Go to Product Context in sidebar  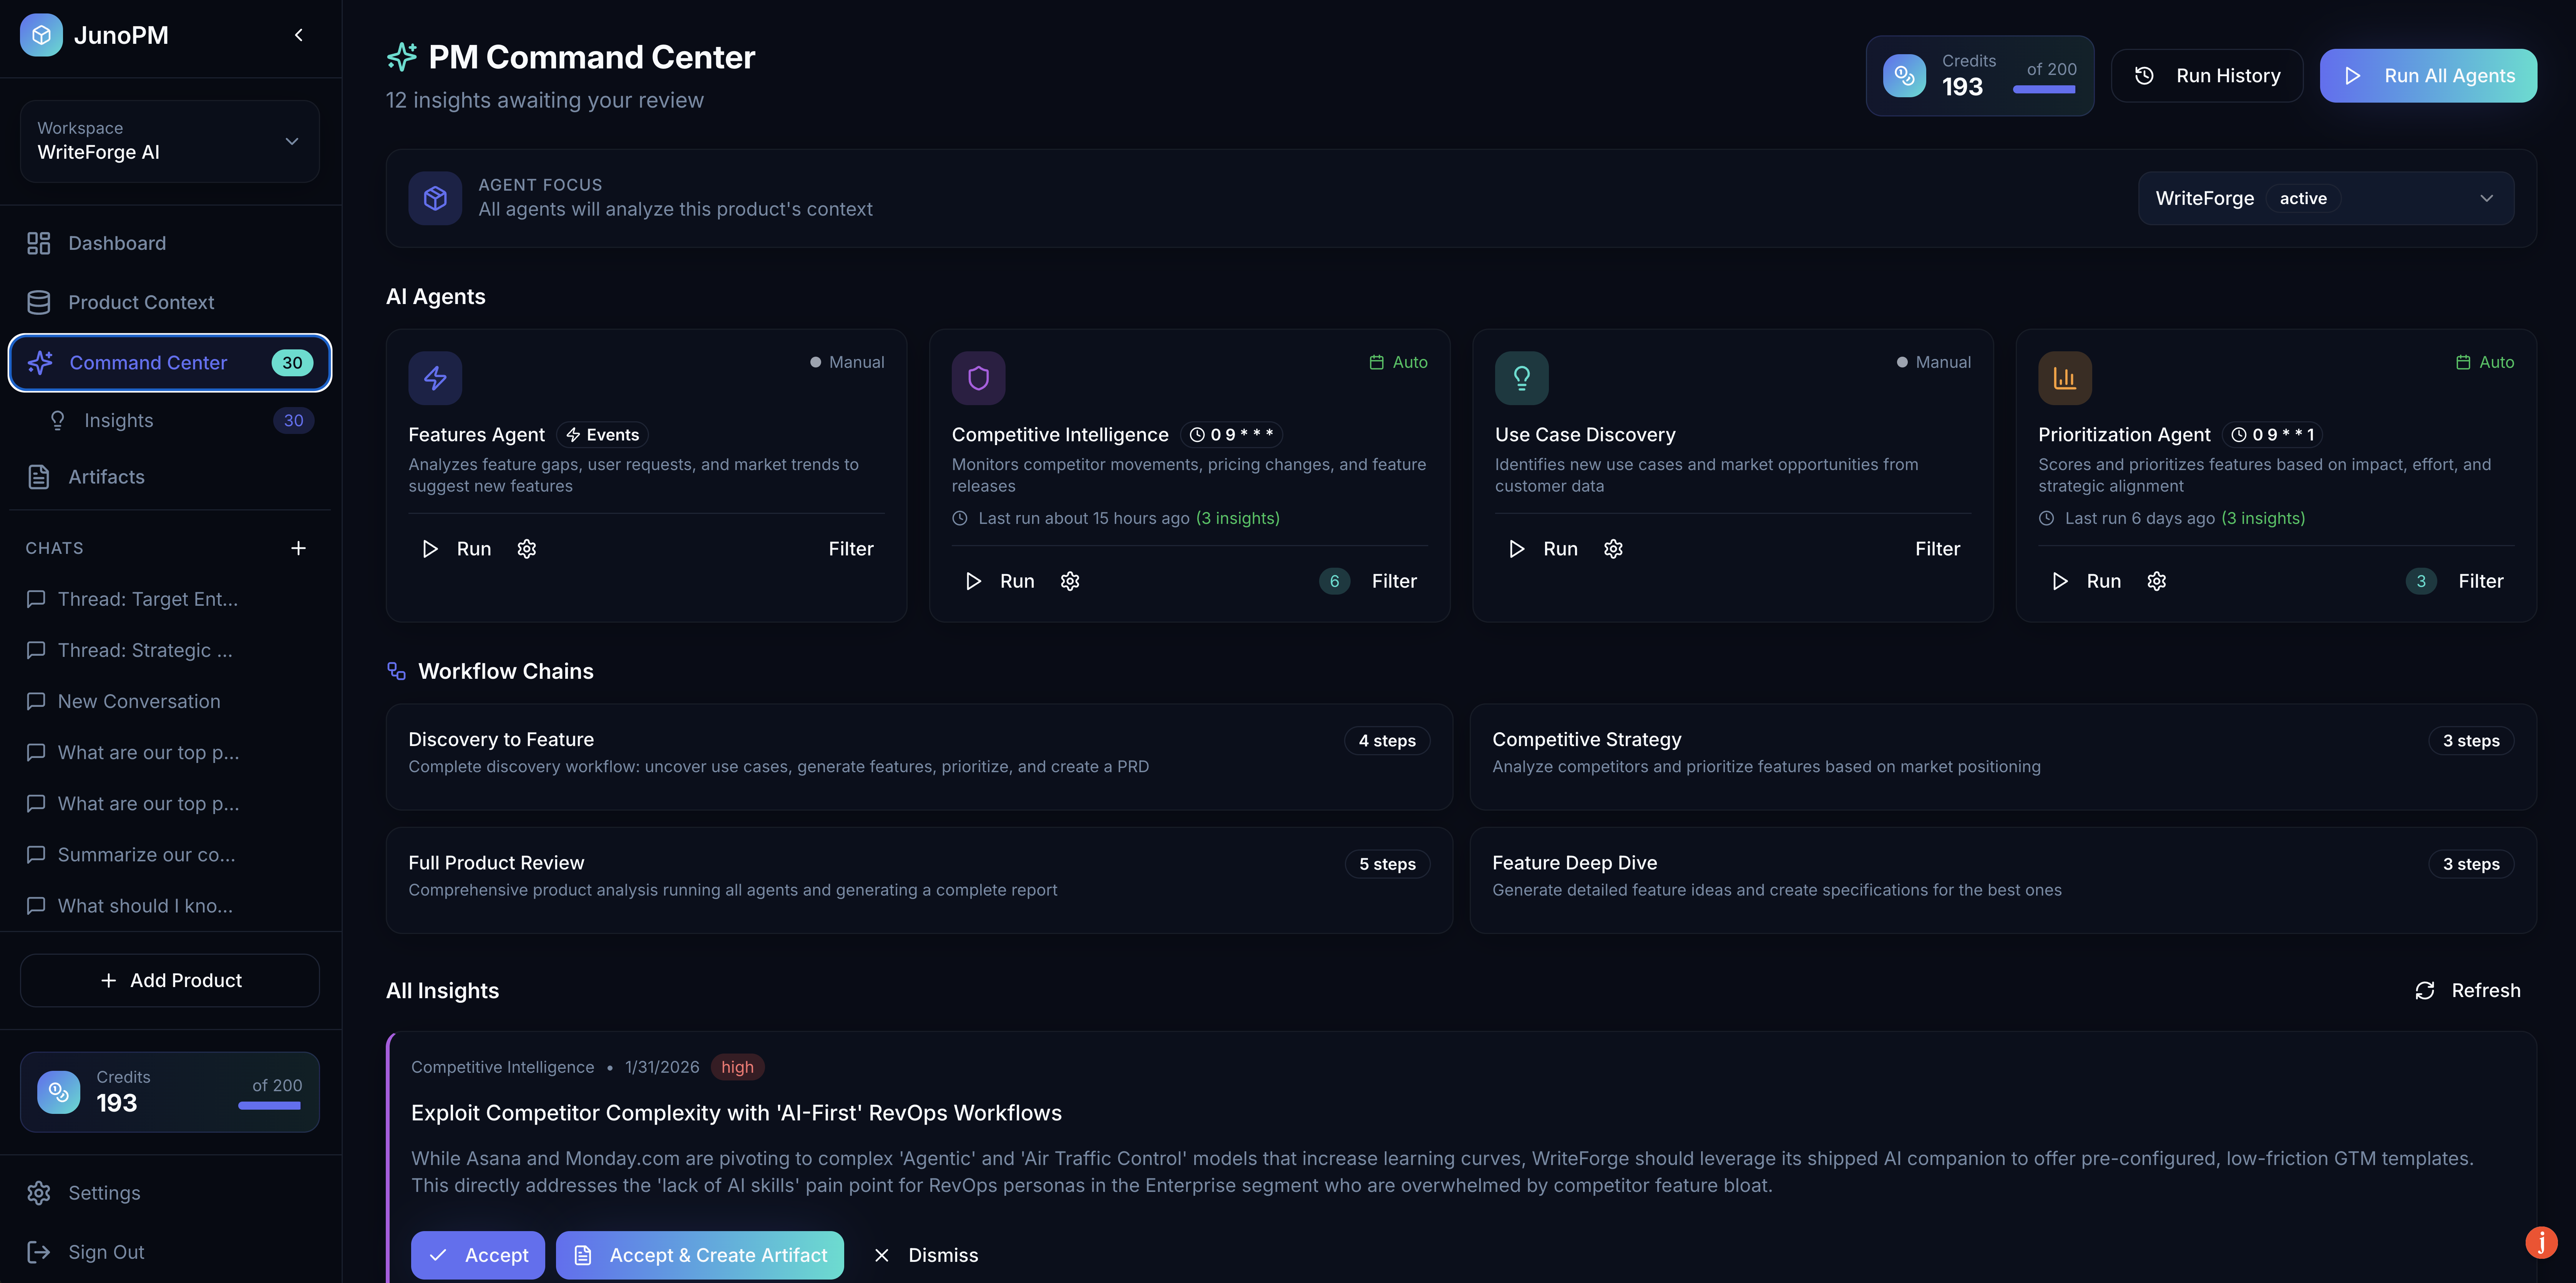click(141, 302)
